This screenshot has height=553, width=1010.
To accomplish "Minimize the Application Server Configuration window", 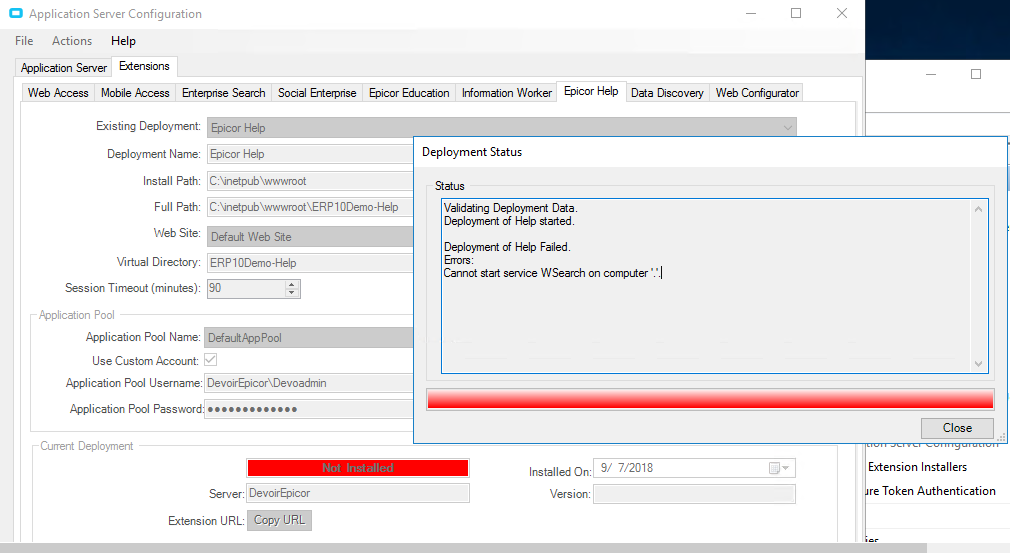I will pos(751,14).
